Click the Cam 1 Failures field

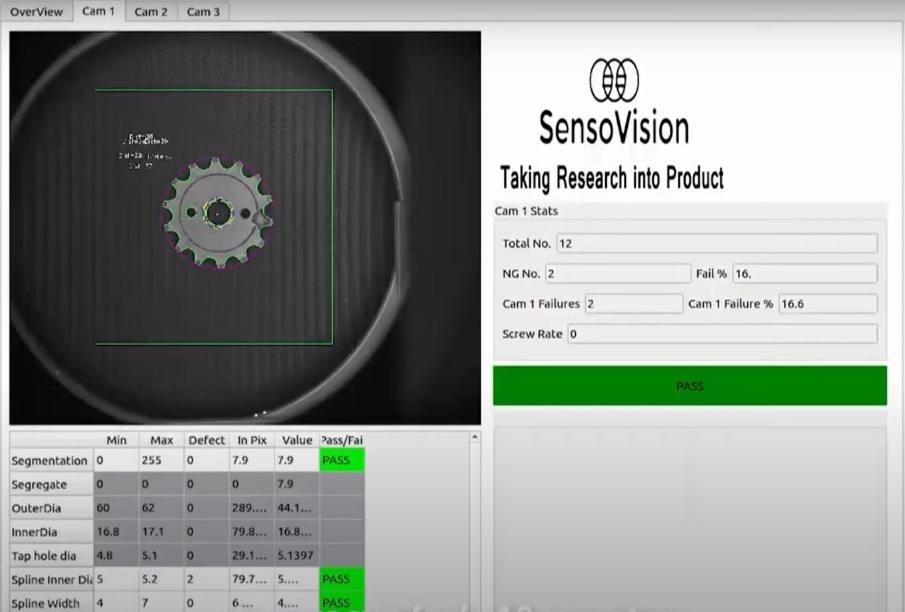click(x=634, y=304)
